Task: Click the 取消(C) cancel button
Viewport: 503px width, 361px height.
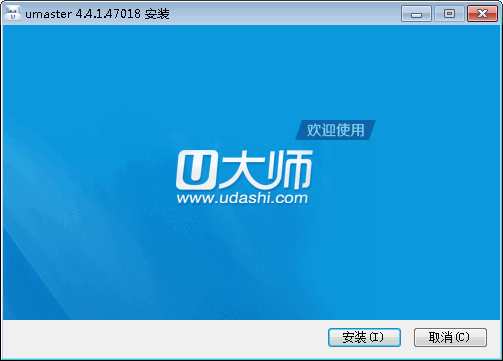Action: 450,337
